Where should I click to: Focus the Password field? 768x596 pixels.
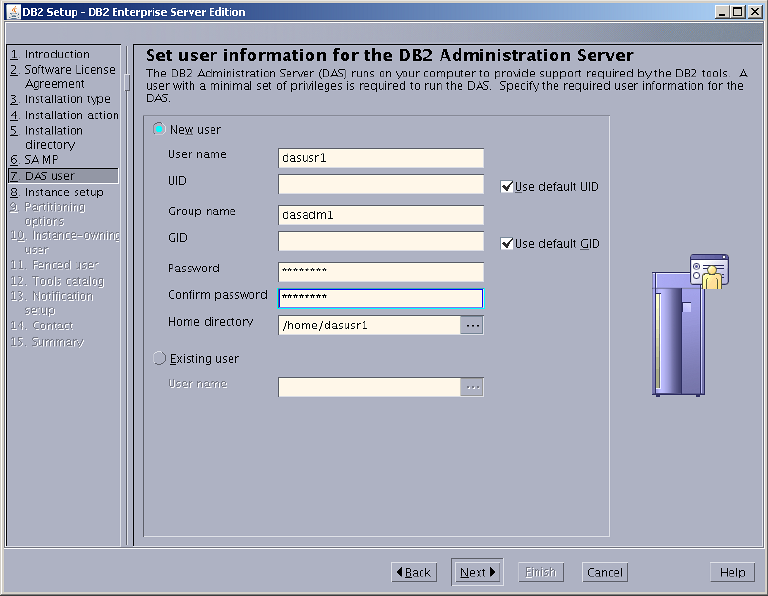pos(381,272)
